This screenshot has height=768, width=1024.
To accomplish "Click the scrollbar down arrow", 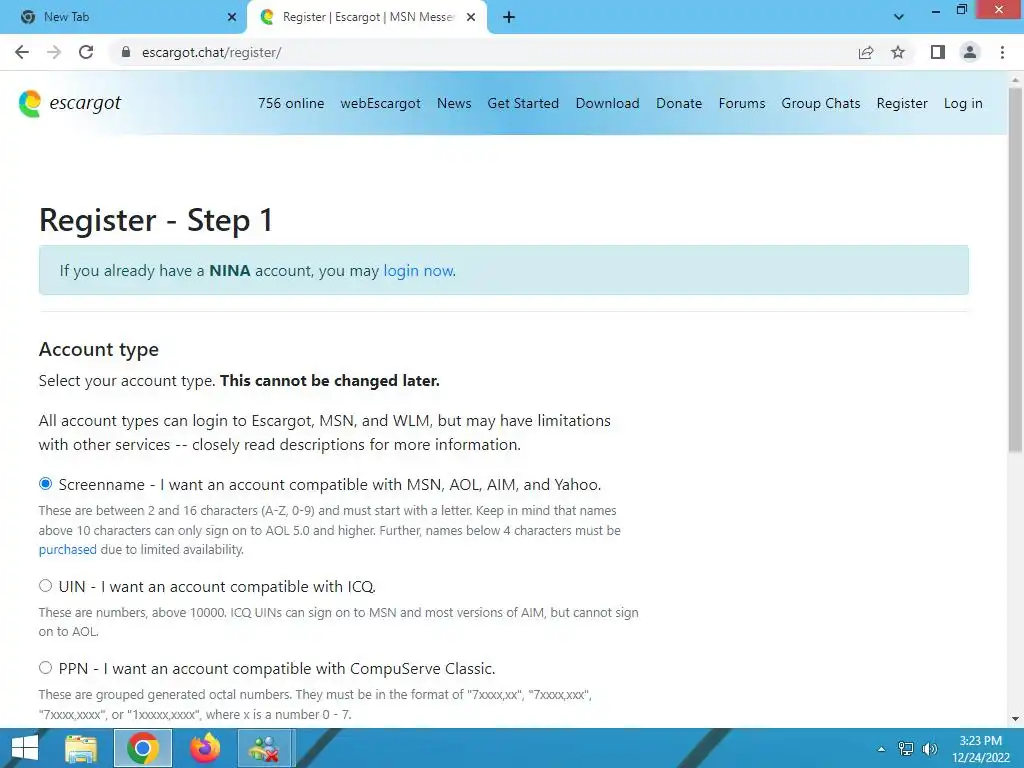I will (1014, 718).
